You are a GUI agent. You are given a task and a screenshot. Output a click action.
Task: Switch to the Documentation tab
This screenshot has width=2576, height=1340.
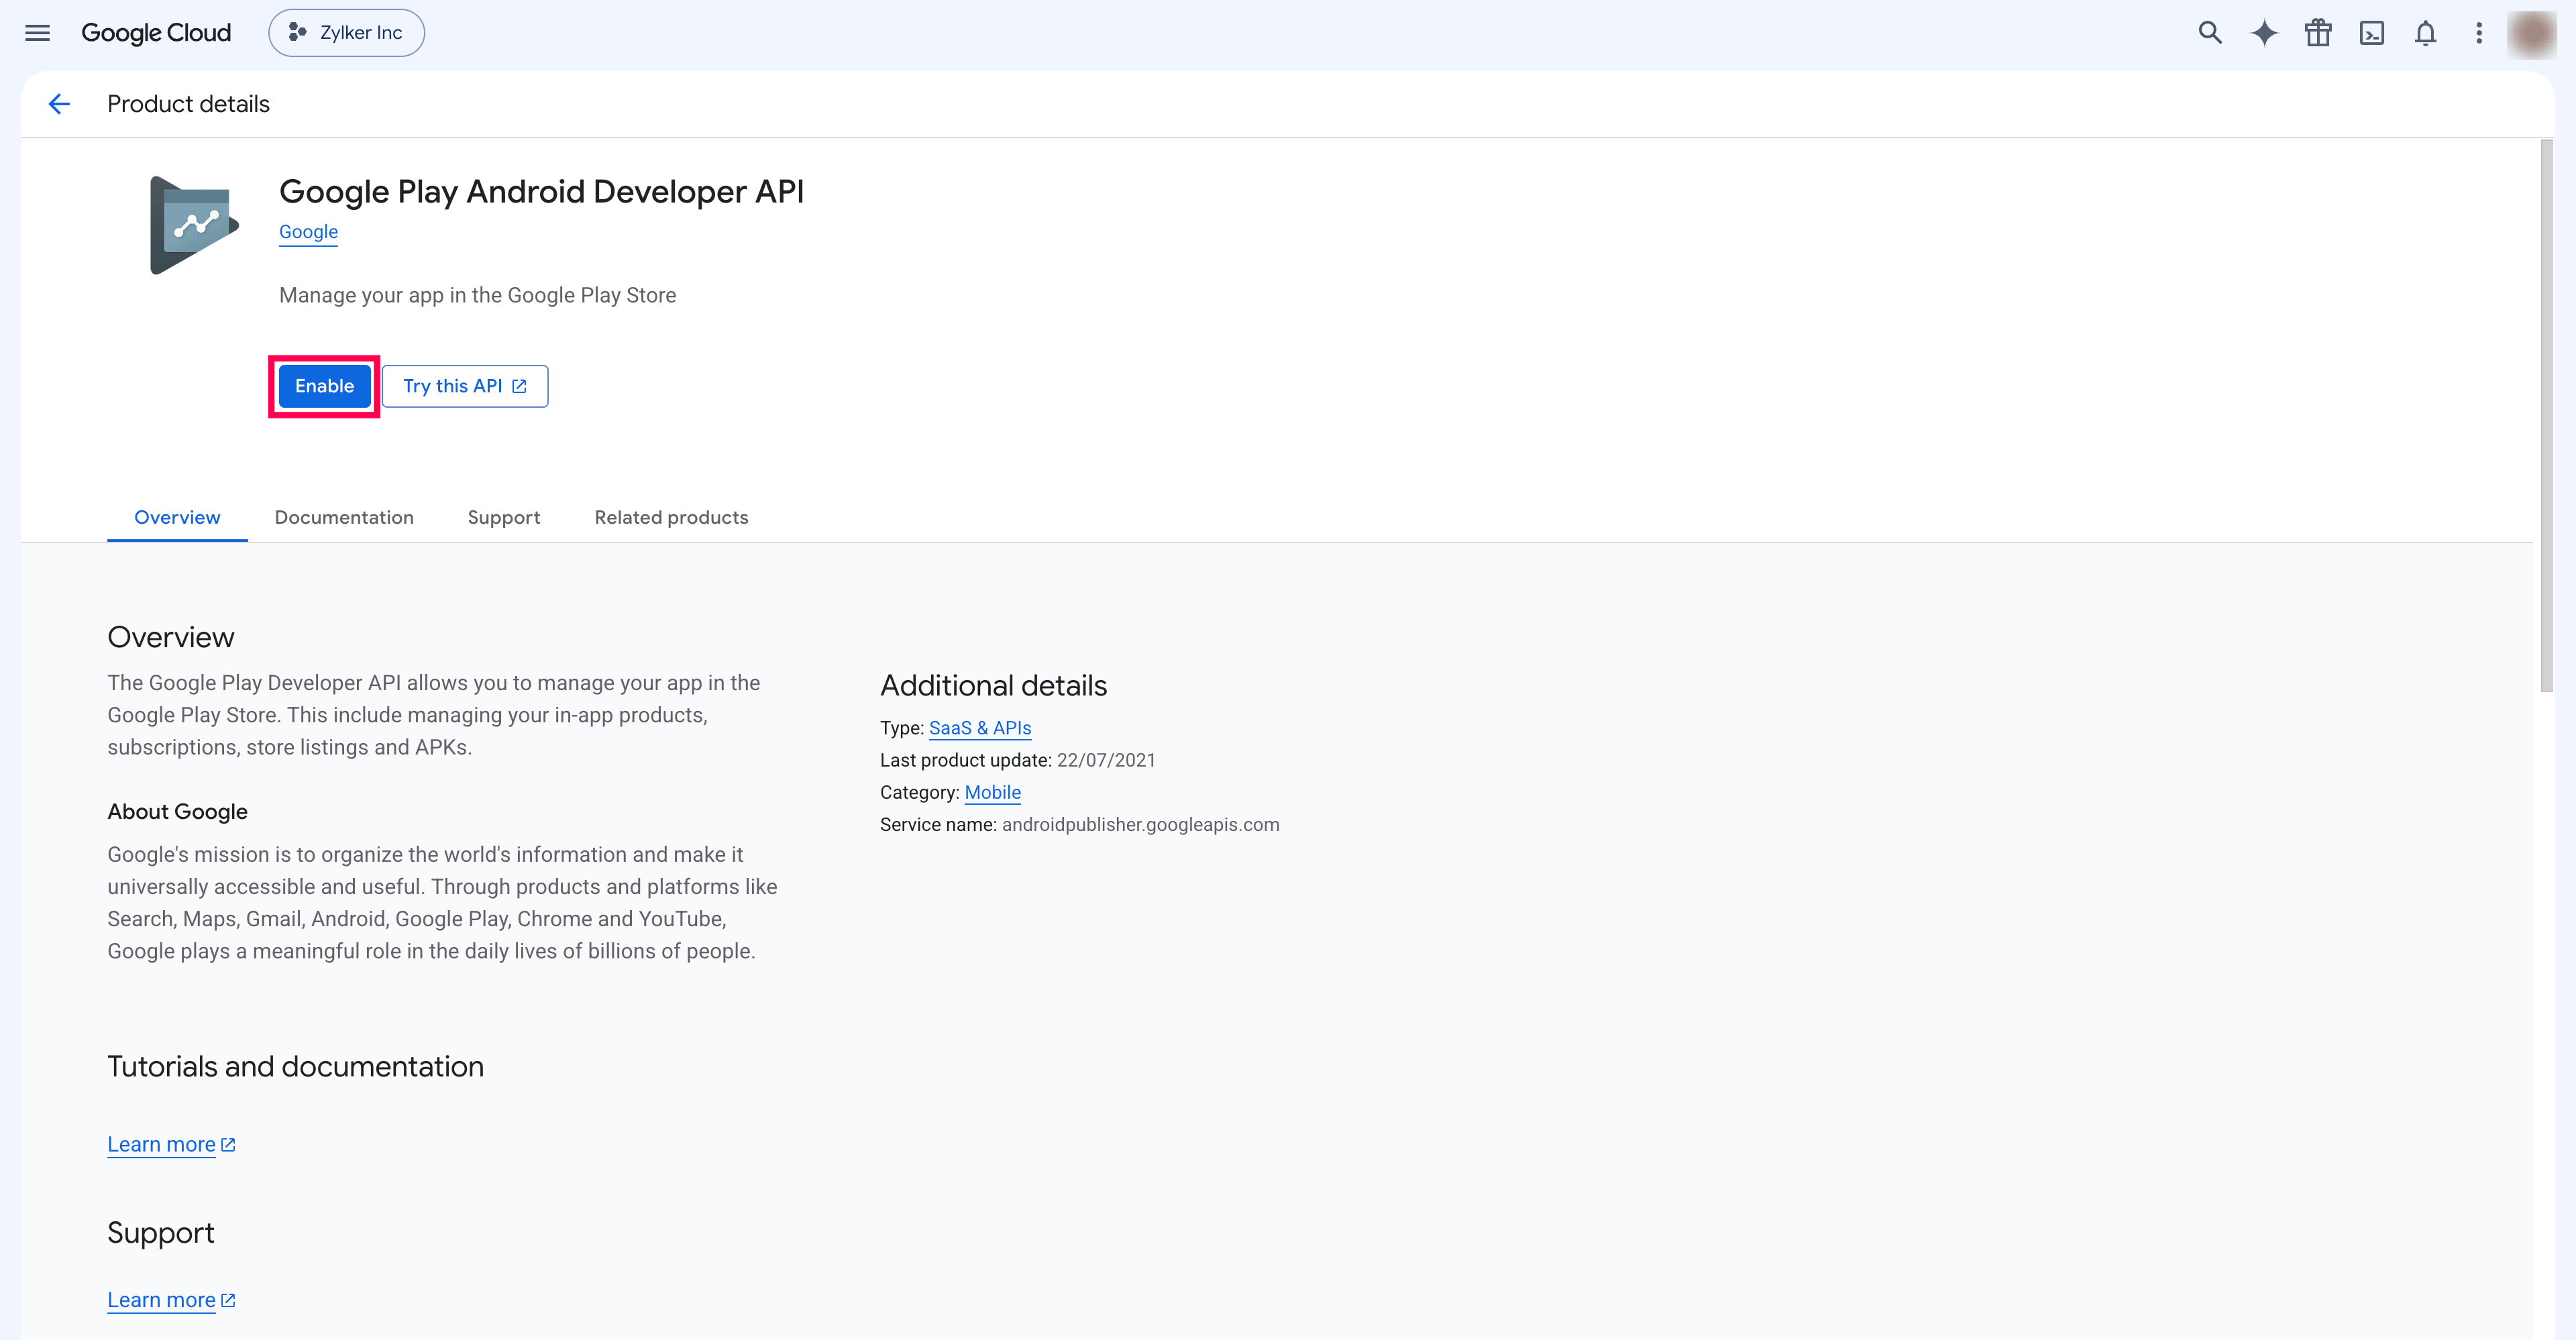(x=344, y=517)
